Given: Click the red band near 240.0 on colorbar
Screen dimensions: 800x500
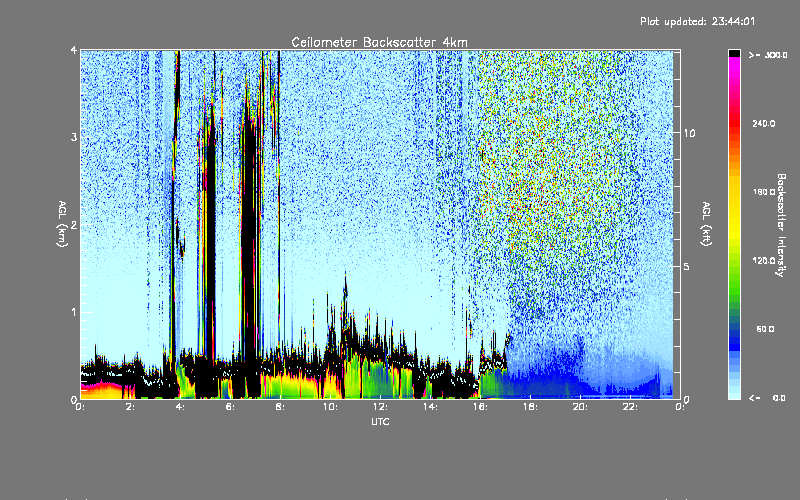Looking at the screenshot, I should pos(734,124).
